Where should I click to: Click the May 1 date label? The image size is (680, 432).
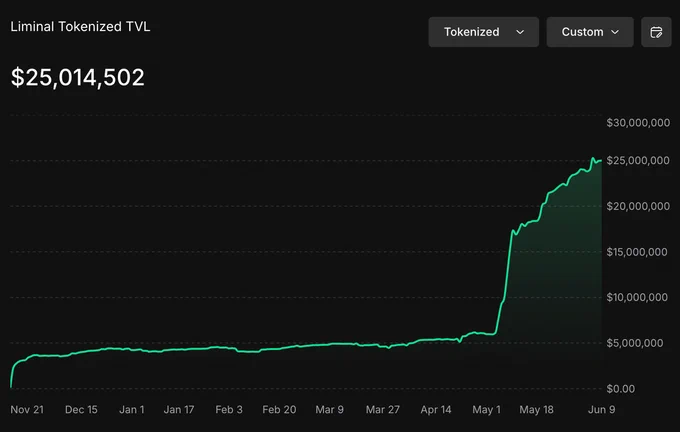pyautogui.click(x=486, y=409)
